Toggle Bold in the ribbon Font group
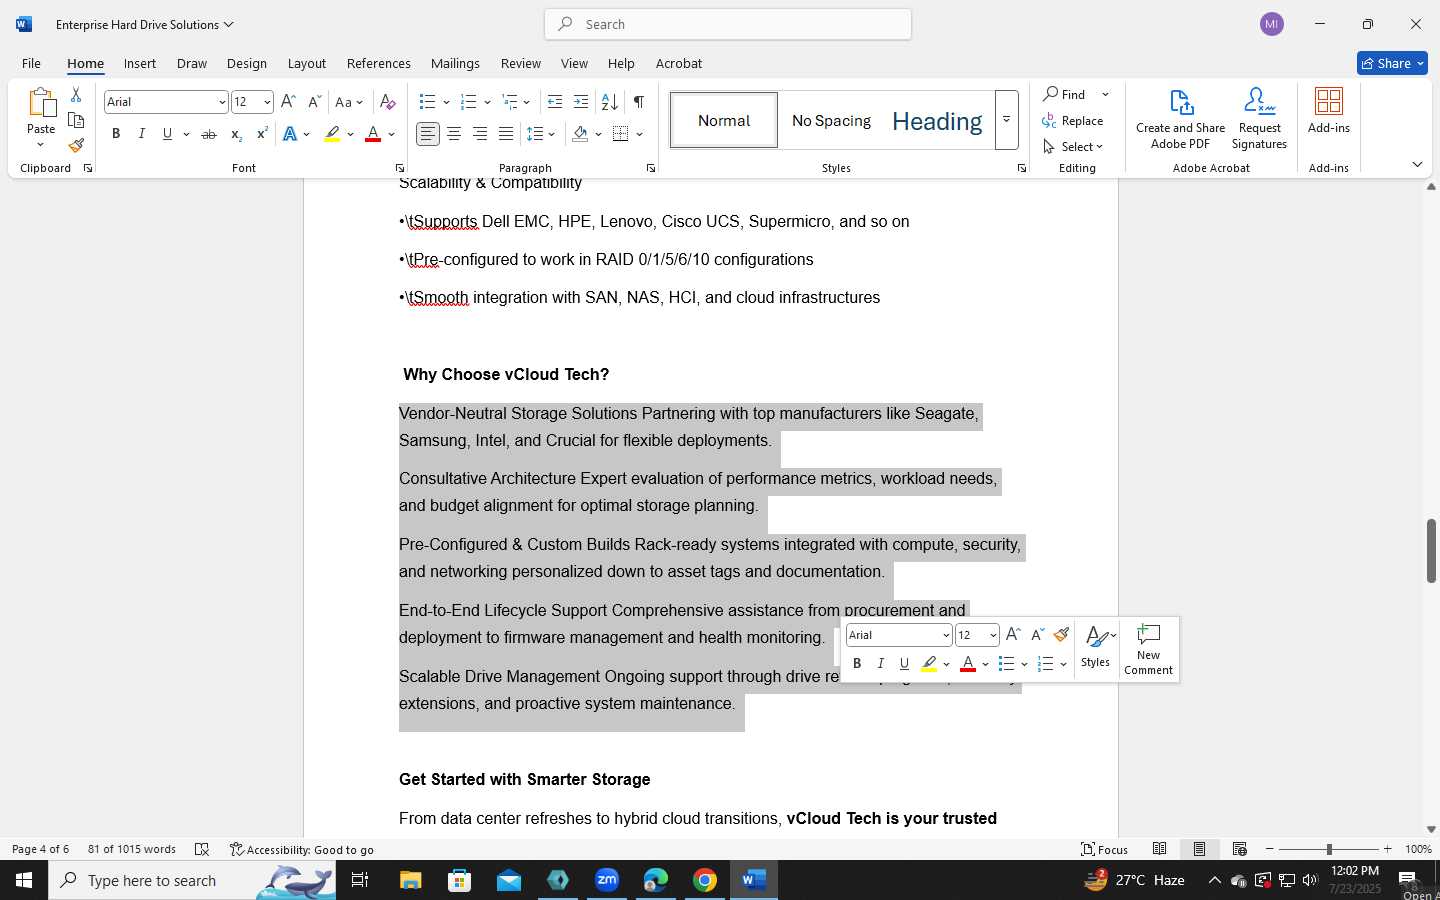Screen dimensions: 1440x900 [116, 134]
